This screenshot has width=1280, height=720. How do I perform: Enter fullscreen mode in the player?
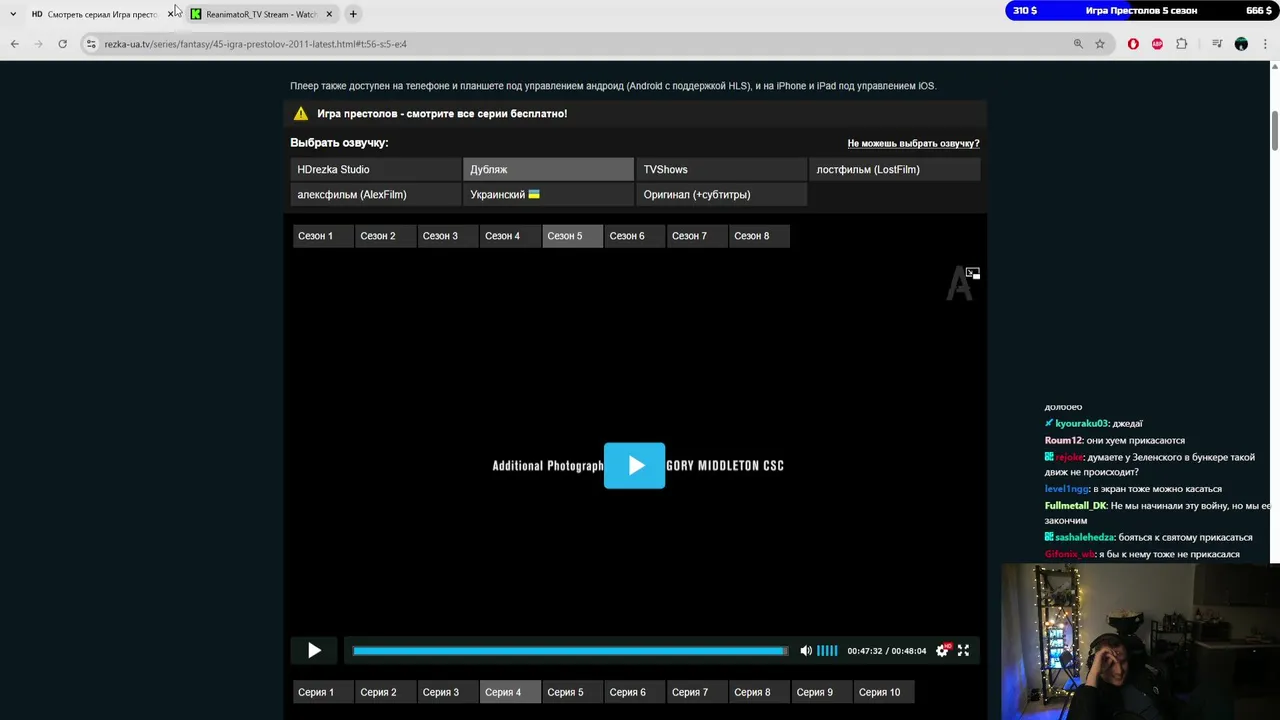click(x=963, y=651)
